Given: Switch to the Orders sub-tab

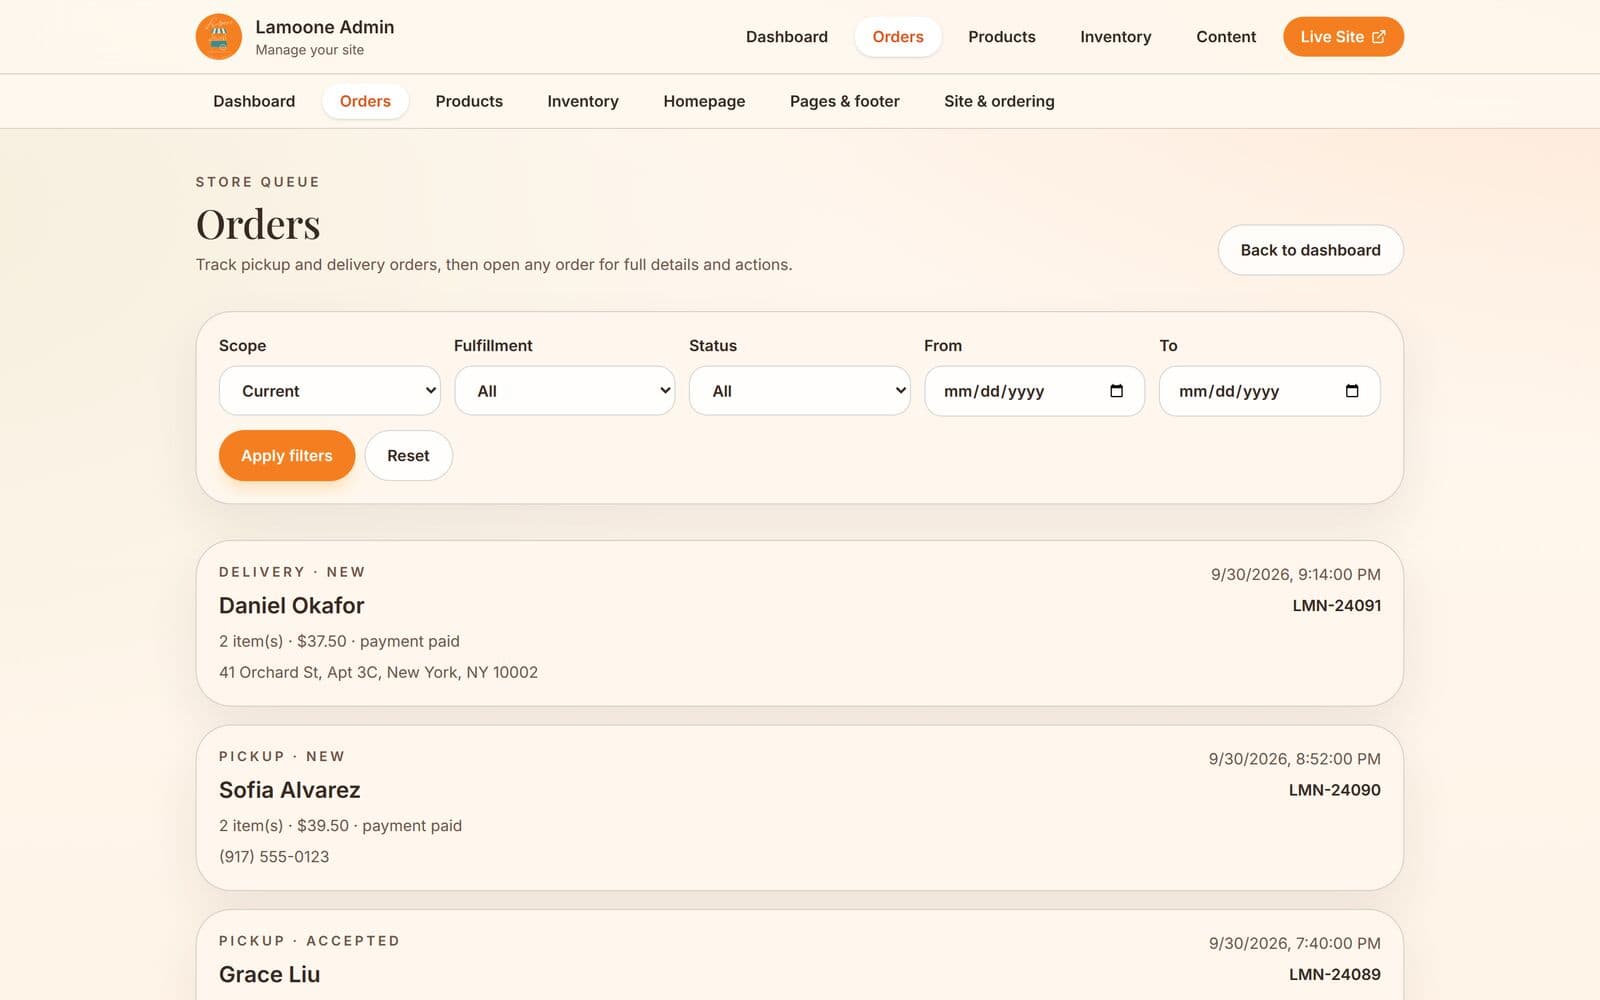Looking at the screenshot, I should pos(365,101).
